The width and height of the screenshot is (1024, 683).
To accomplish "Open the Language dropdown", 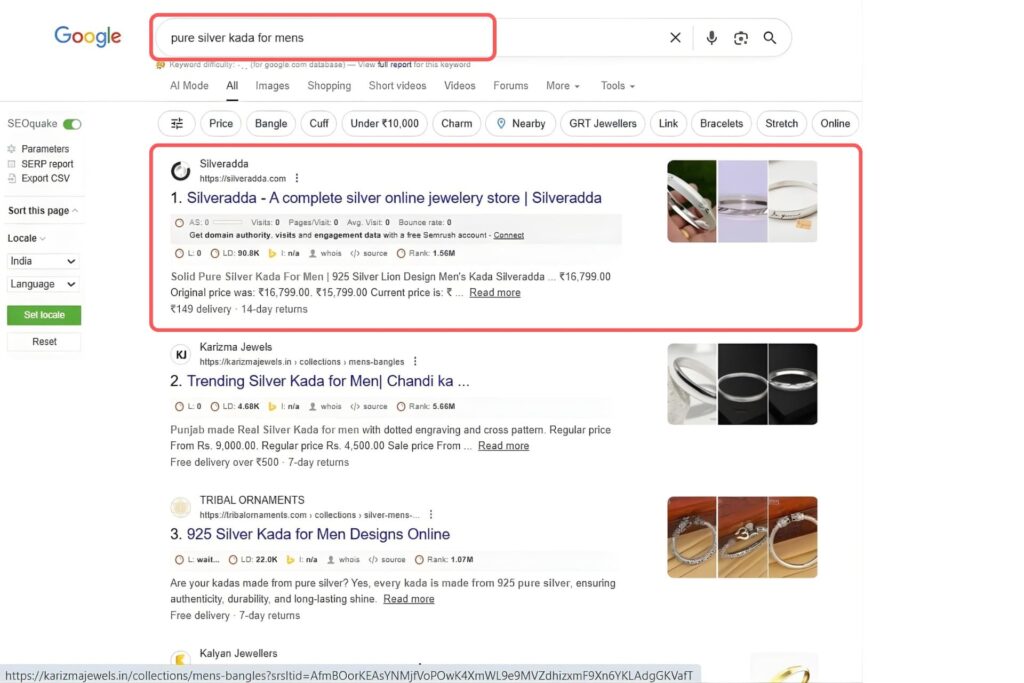I will point(43,284).
